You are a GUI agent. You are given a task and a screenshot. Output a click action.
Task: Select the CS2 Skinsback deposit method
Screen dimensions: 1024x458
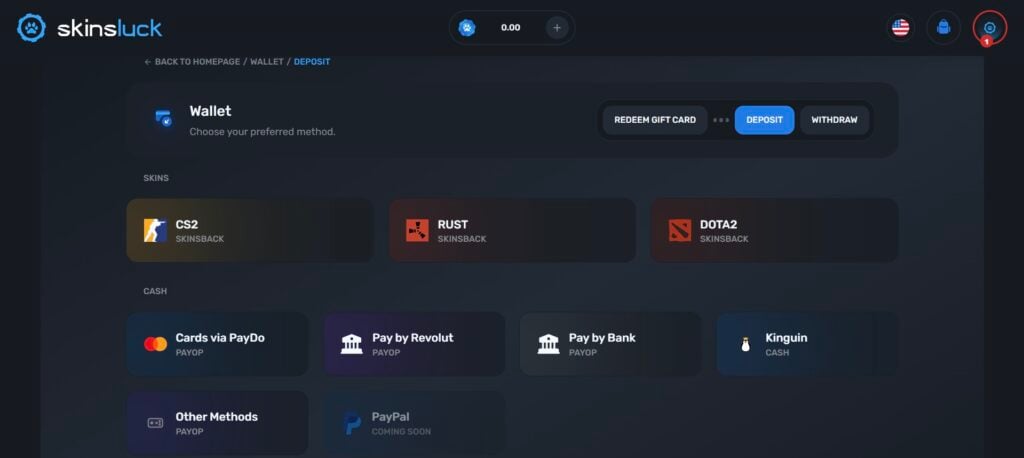click(250, 230)
